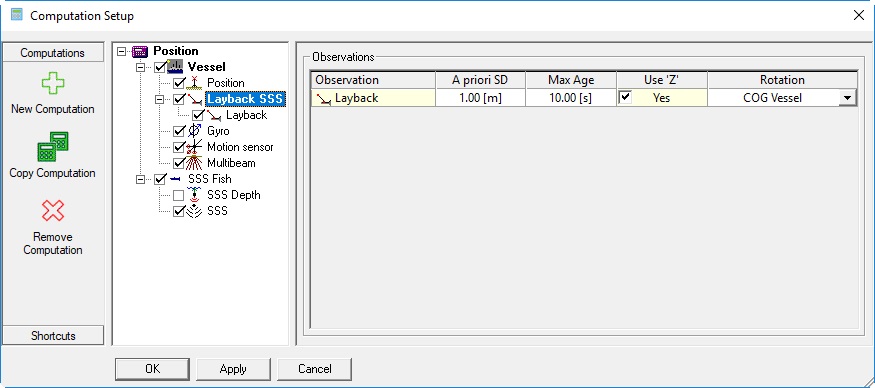Select the Motion sensor icon in tree
Image resolution: width=875 pixels, height=388 pixels.
pyautogui.click(x=194, y=147)
